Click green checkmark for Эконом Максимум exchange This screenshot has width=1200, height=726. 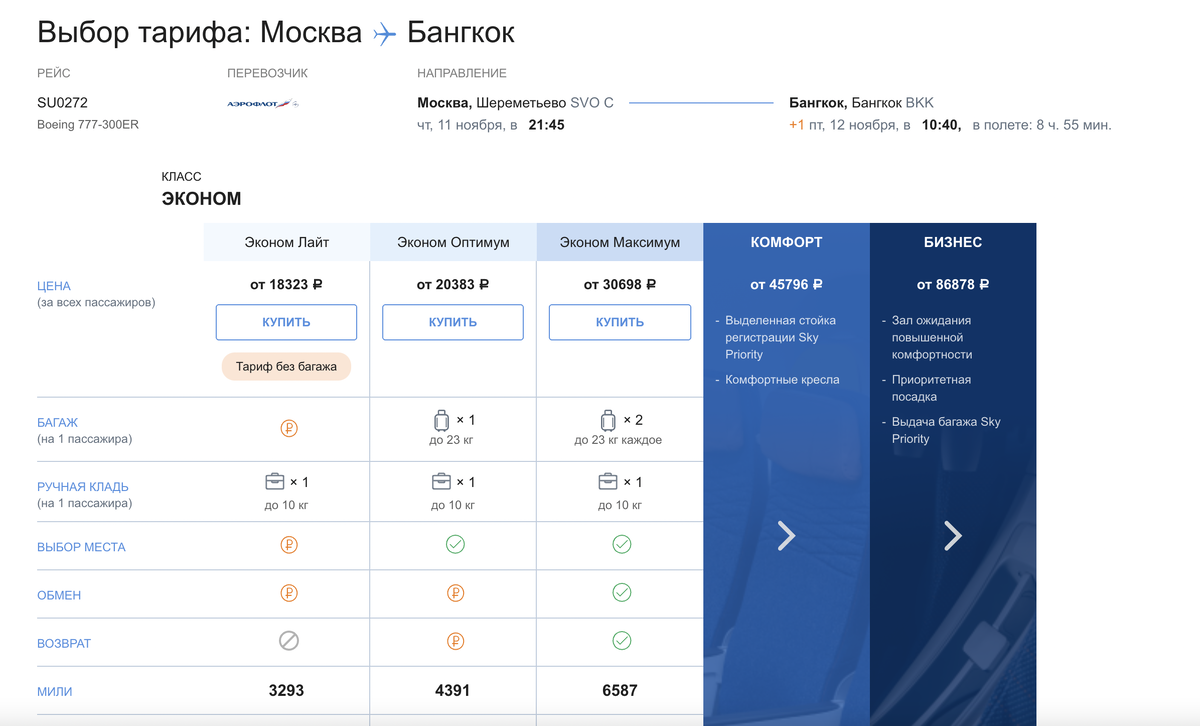(x=621, y=593)
